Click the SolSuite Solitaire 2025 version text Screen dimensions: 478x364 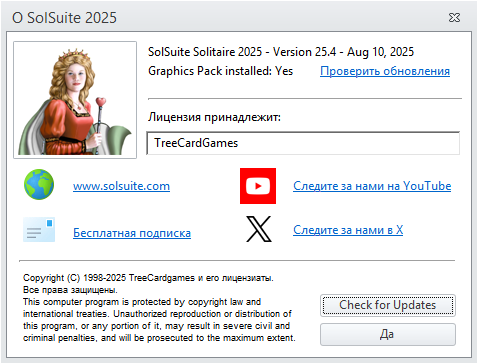(x=281, y=52)
